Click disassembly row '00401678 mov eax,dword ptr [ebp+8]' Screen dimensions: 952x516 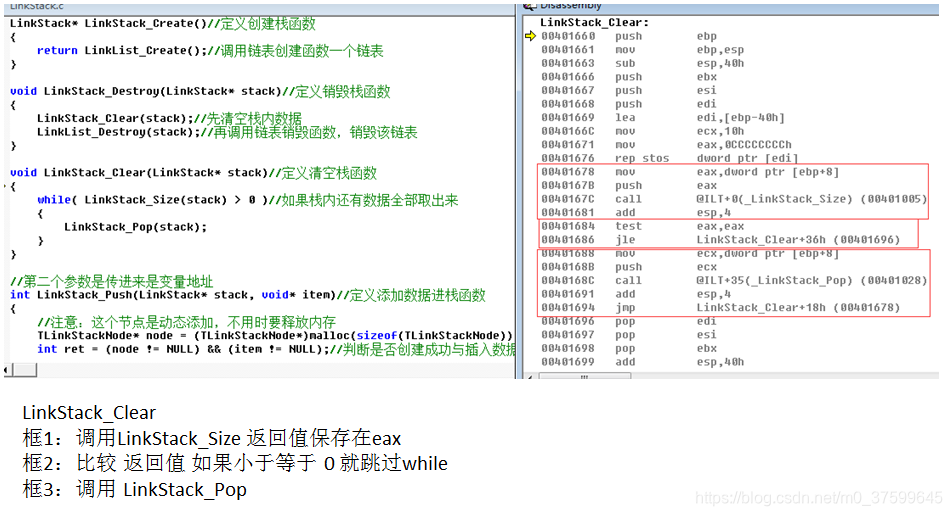[690, 172]
